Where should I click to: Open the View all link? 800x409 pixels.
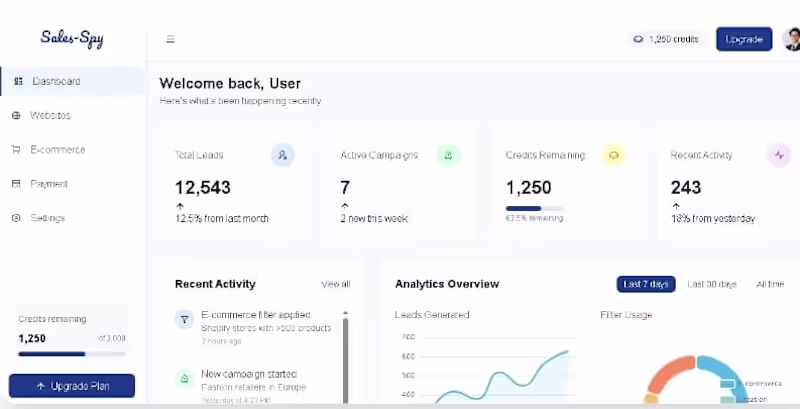coord(336,284)
